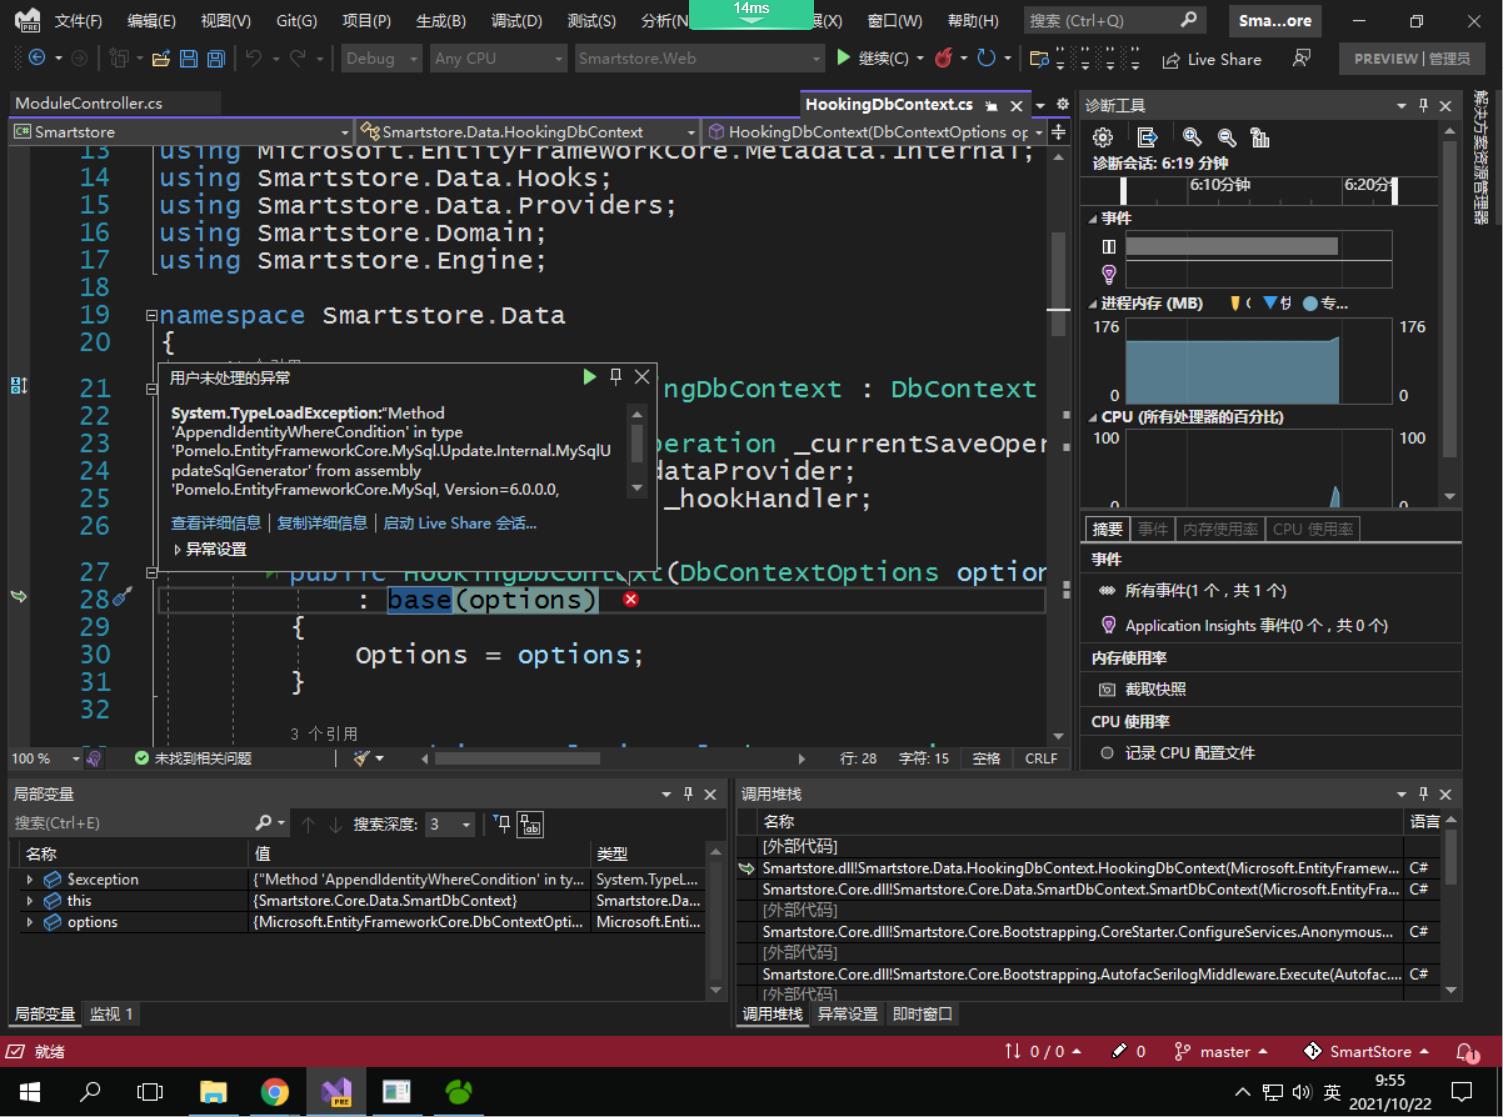Expand the $exception variable in 局部变量

(29, 879)
